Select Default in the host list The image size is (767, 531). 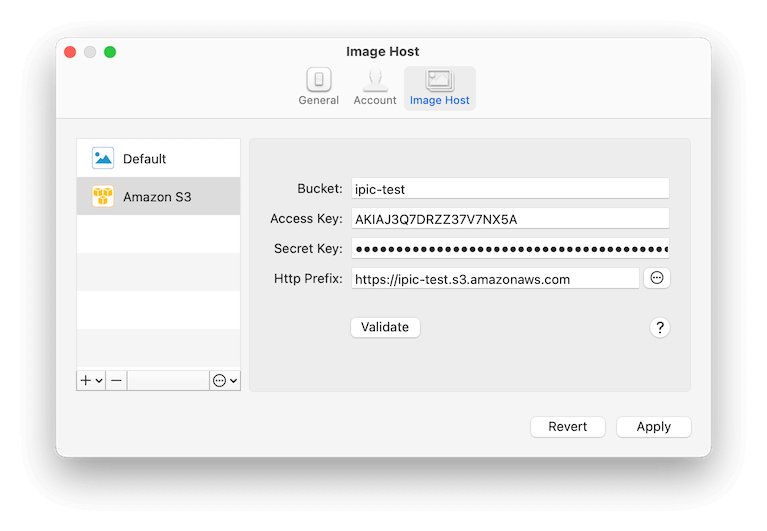coord(158,158)
